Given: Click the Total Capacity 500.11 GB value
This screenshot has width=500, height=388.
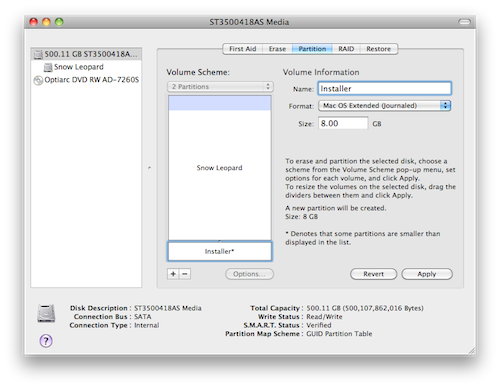Looking at the screenshot, I should [x=365, y=308].
